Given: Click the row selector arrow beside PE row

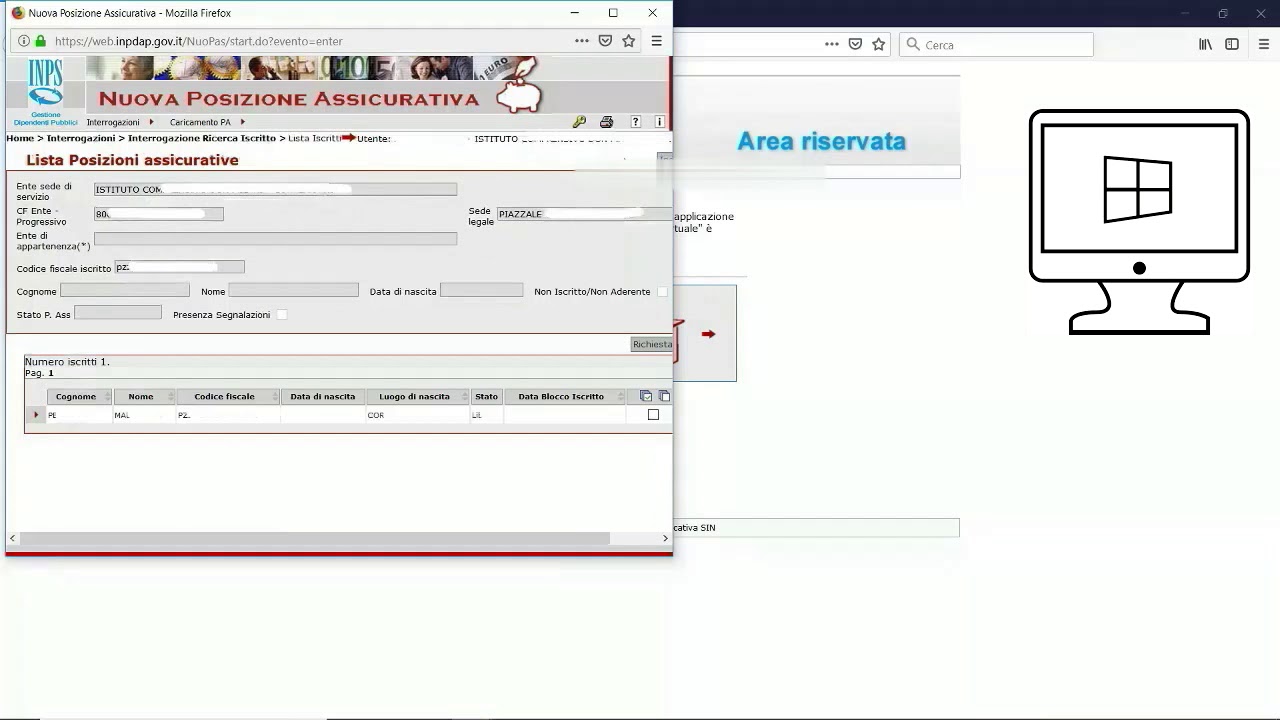Looking at the screenshot, I should click(x=36, y=415).
